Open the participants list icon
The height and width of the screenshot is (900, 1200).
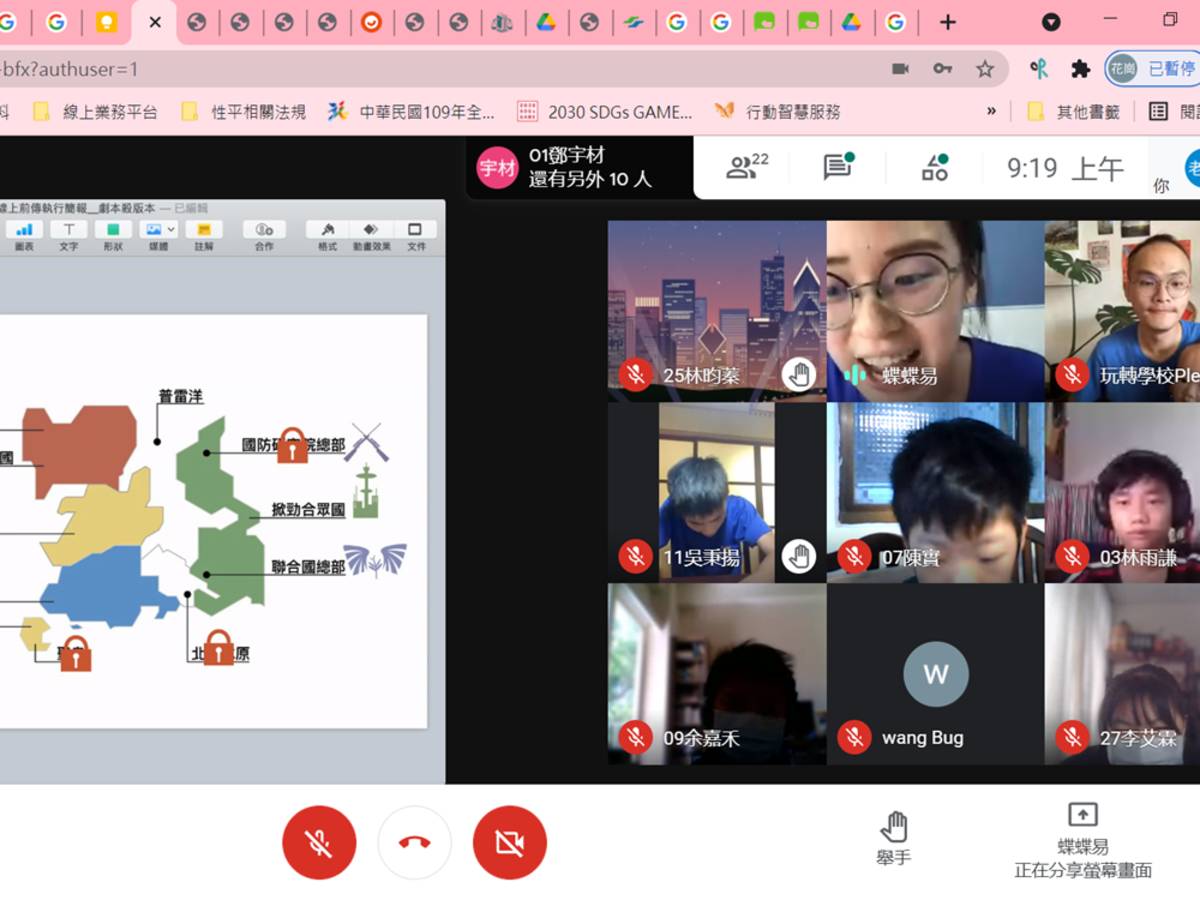pos(746,167)
